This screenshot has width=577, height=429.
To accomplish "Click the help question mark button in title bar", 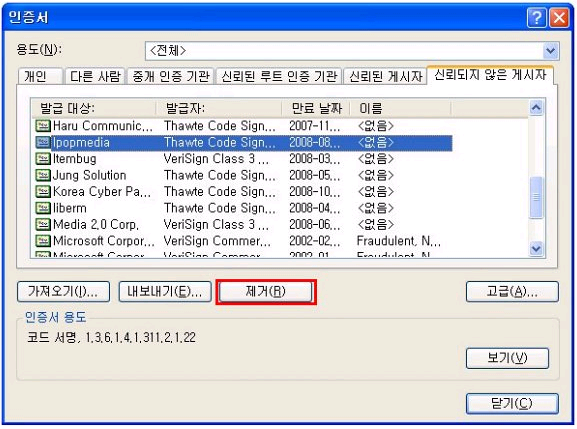I will coord(537,17).
